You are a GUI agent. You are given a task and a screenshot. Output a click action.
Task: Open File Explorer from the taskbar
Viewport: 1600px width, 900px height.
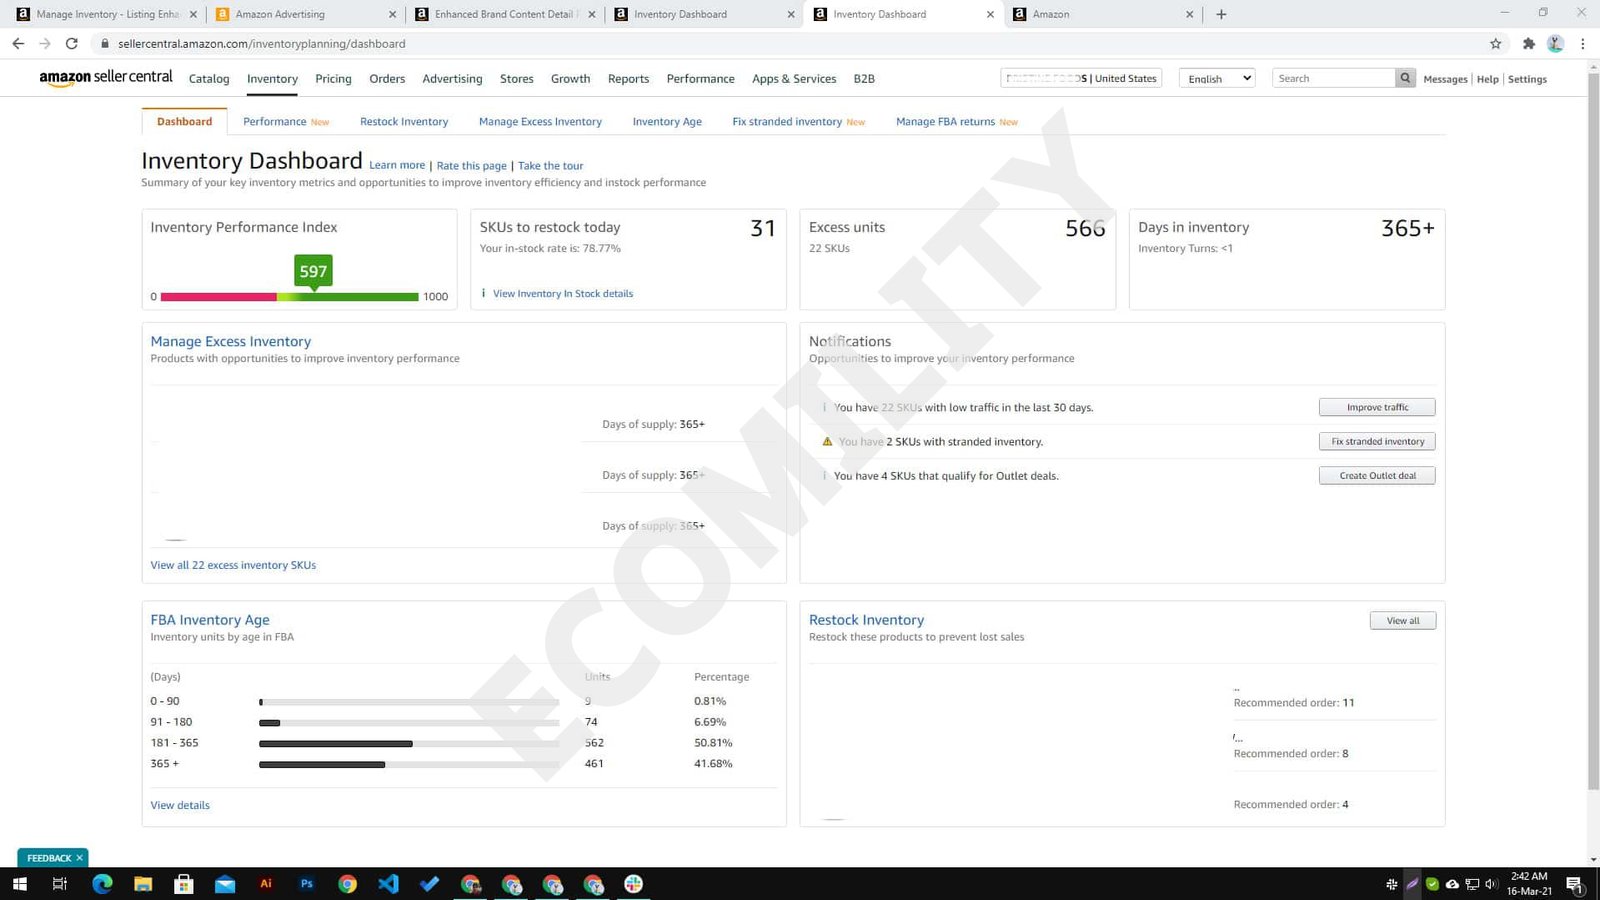click(x=143, y=884)
